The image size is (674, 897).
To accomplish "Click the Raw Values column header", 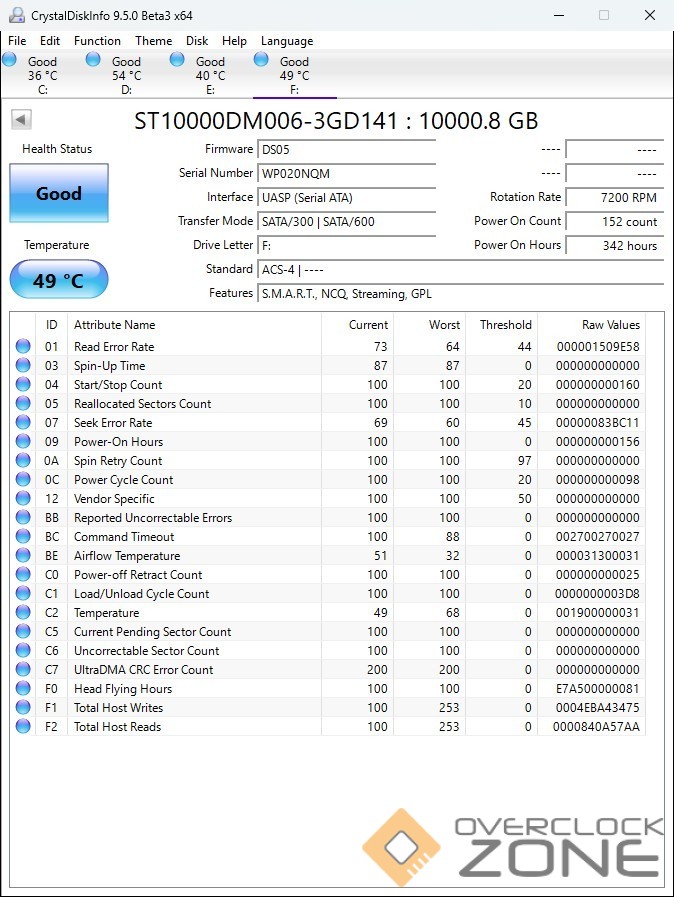I will tap(610, 325).
